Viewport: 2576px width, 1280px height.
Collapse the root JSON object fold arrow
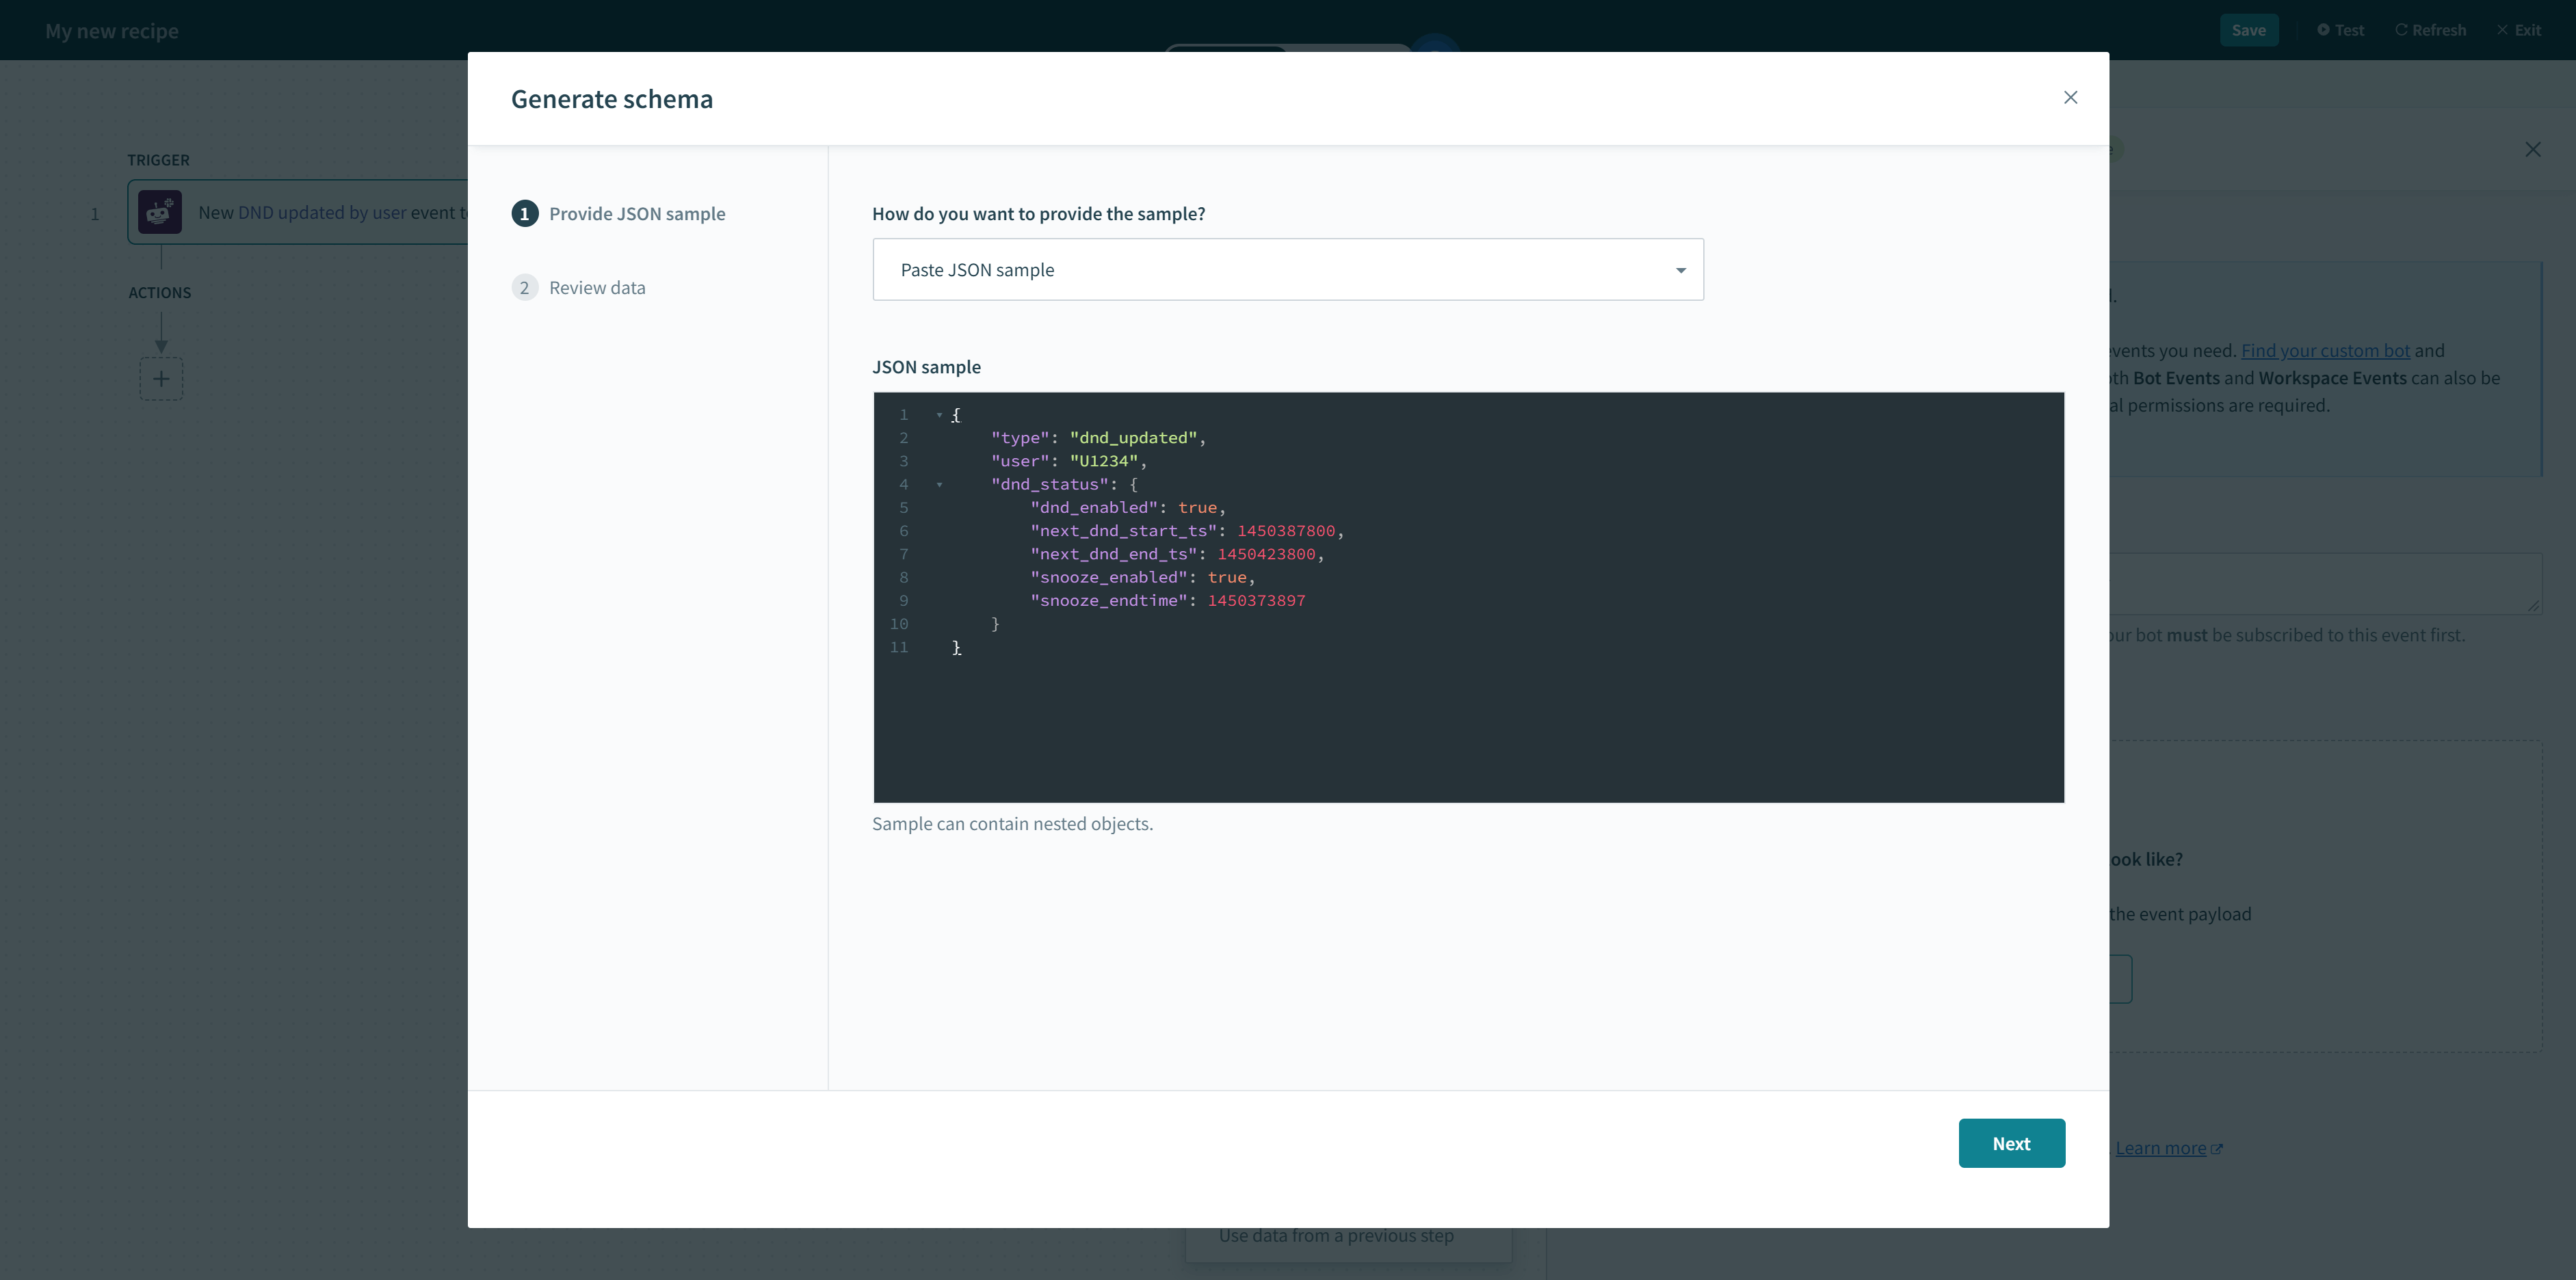pyautogui.click(x=939, y=414)
